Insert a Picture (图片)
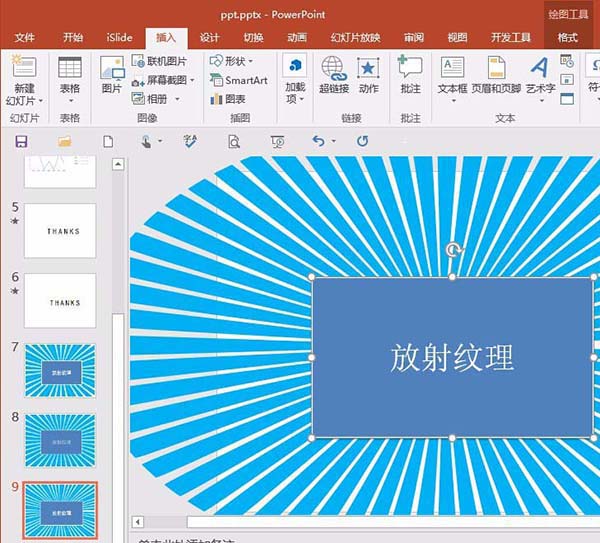The image size is (600, 543). 112,75
